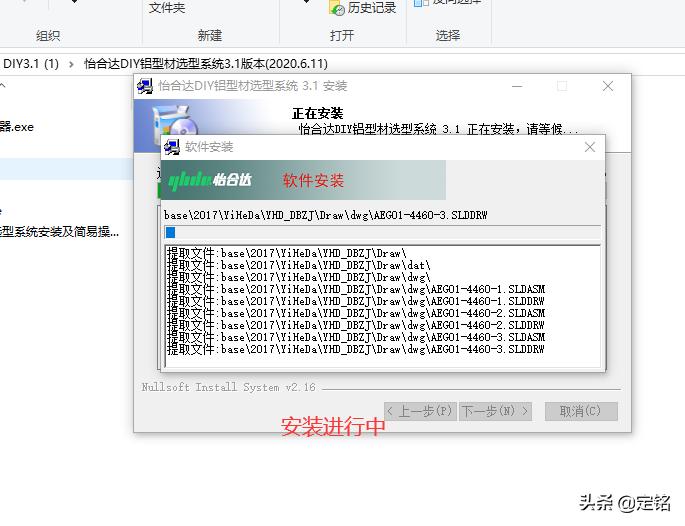
Task: Click the Nullsoft Install System v2.16 text
Action: click(228, 387)
